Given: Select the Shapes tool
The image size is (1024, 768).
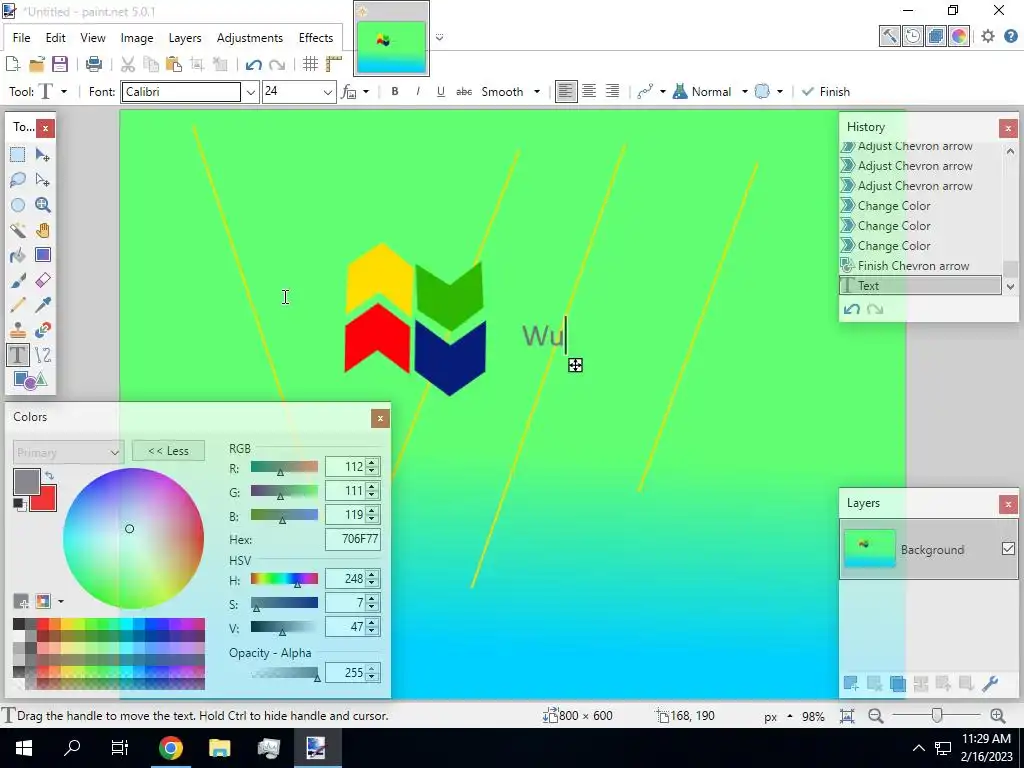Looking at the screenshot, I should [x=30, y=380].
